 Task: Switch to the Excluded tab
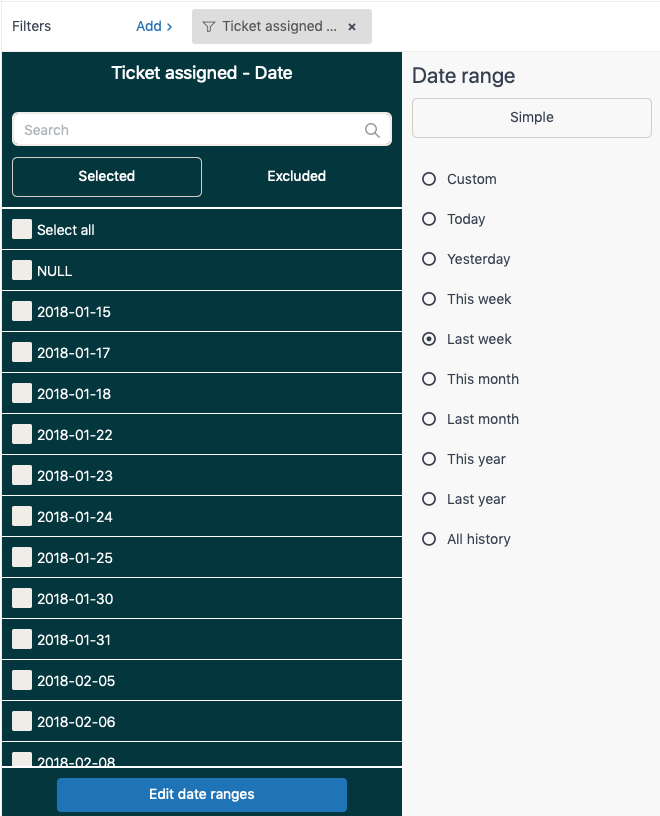[x=297, y=176]
